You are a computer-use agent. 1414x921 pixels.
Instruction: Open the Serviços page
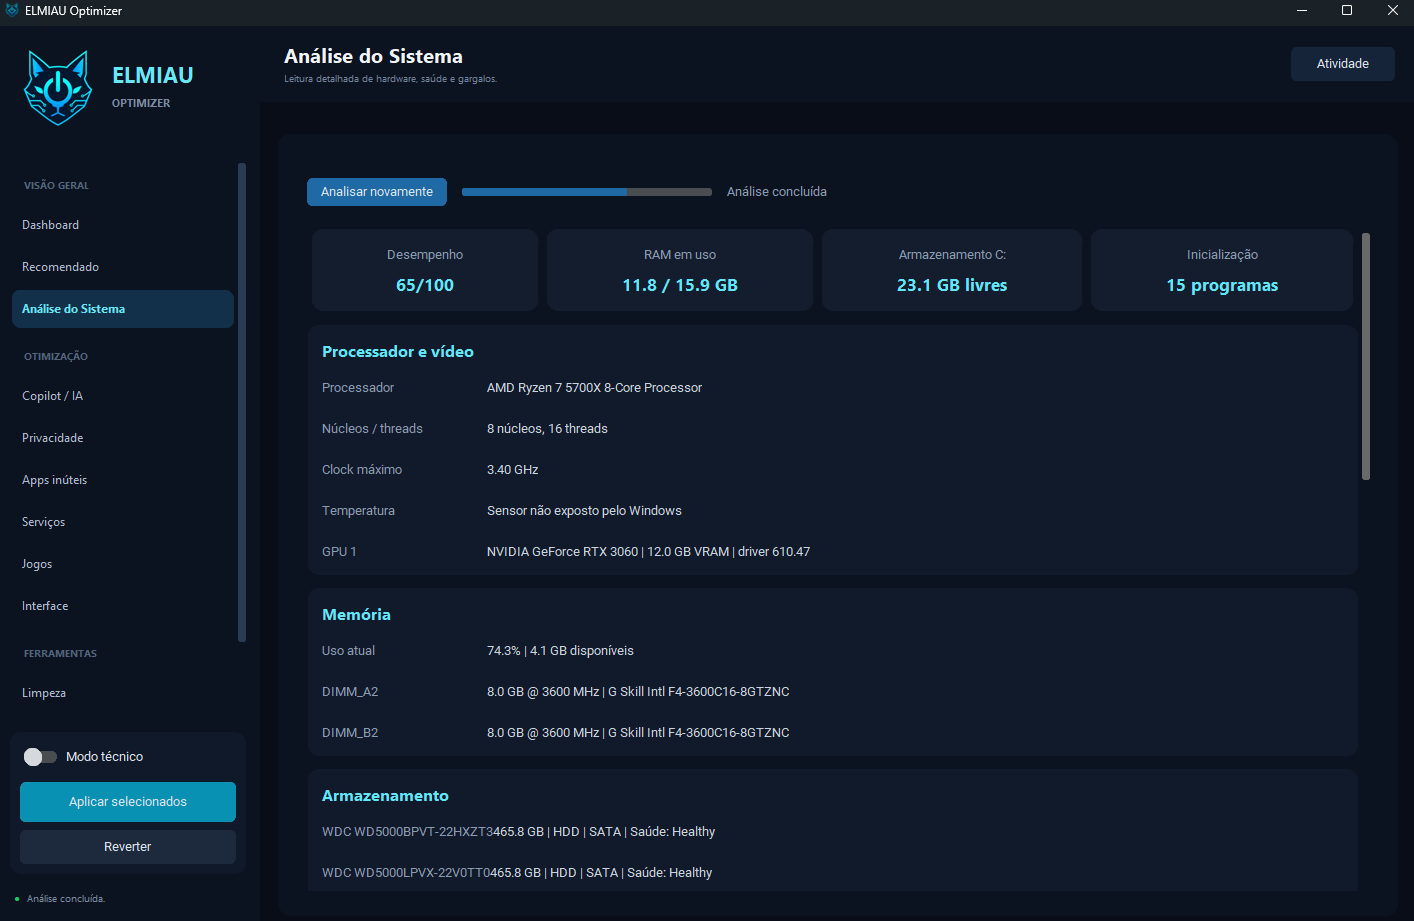123,522
